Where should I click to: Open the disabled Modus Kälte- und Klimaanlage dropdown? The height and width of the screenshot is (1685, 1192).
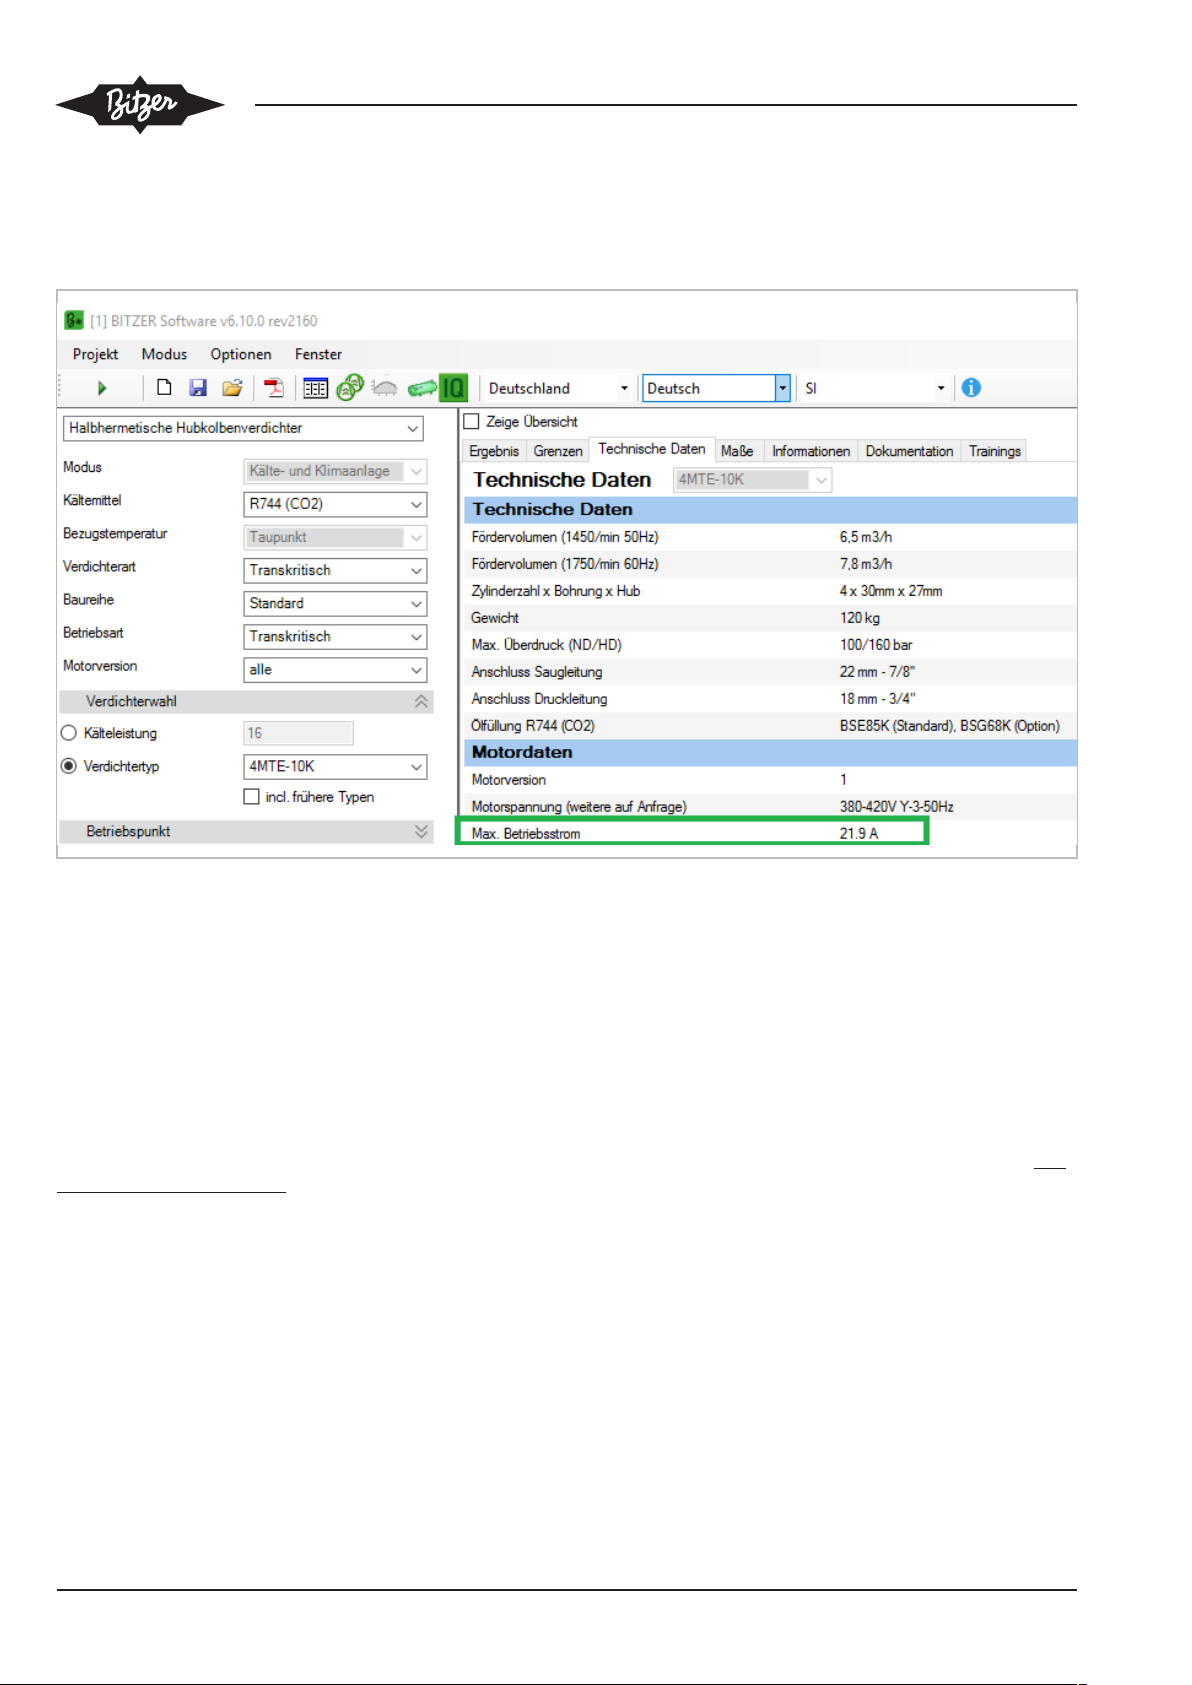pos(335,471)
